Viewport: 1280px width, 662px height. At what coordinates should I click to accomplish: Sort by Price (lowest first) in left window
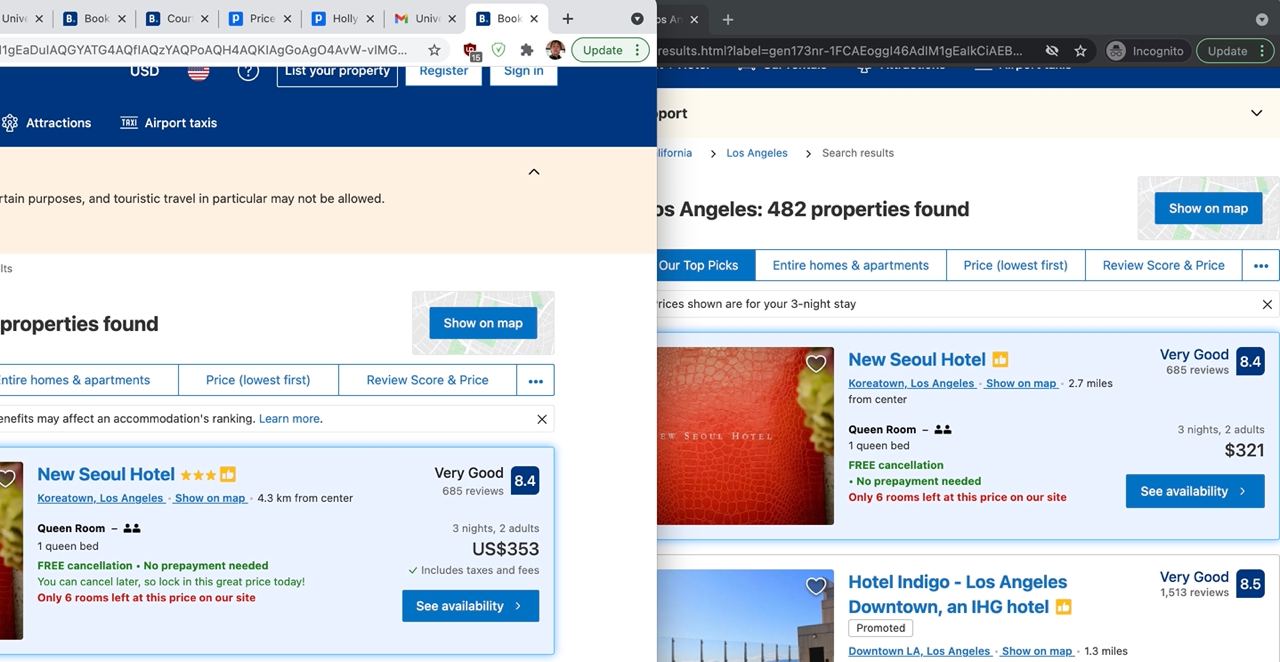tap(258, 380)
